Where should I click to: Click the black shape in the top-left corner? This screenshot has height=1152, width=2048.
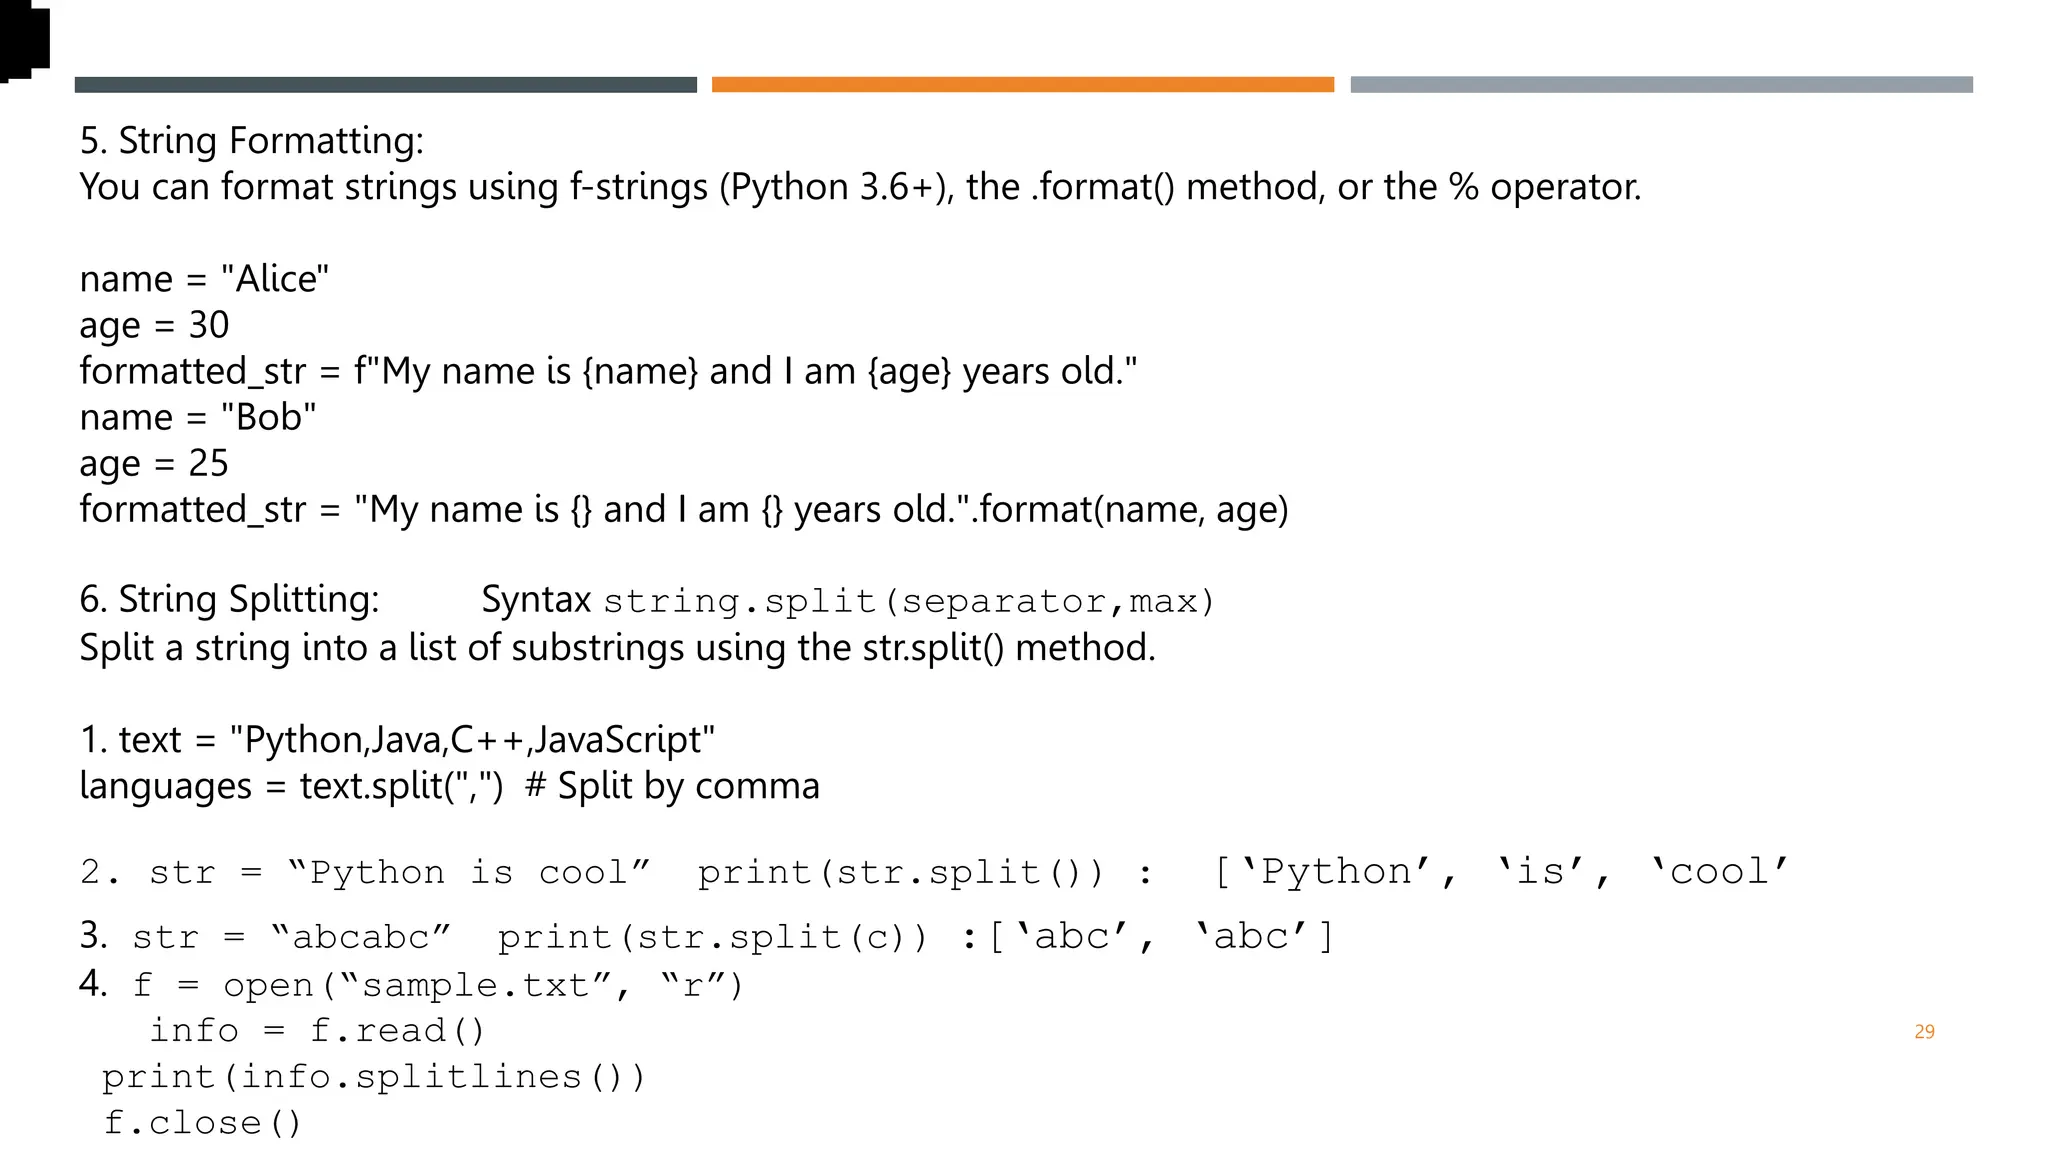click(24, 40)
